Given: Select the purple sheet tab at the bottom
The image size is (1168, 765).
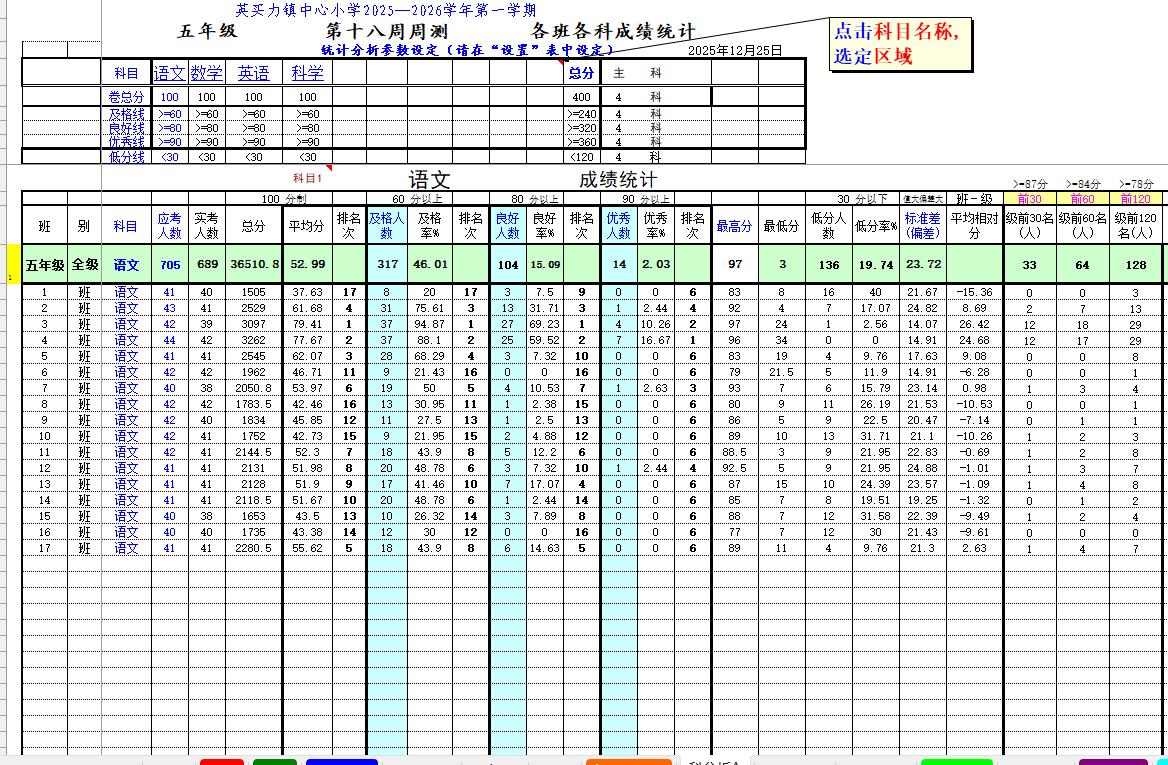Looking at the screenshot, I should click(1113, 762).
